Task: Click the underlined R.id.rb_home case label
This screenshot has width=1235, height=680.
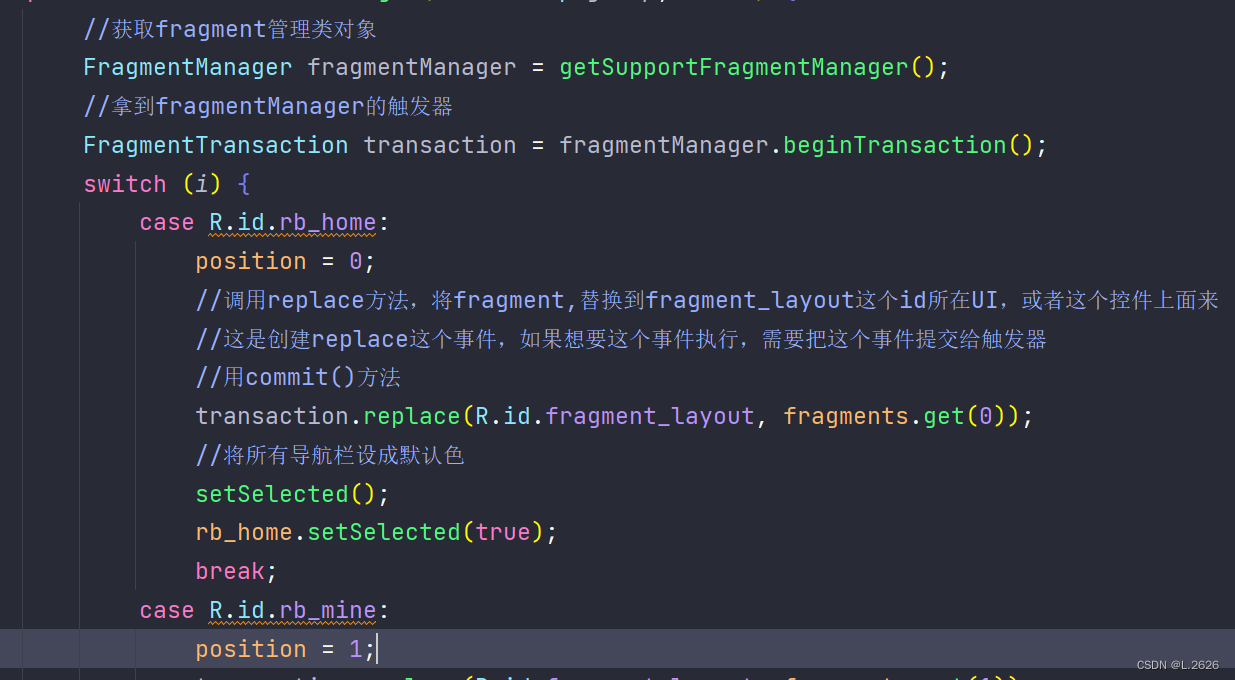Action: [x=291, y=222]
